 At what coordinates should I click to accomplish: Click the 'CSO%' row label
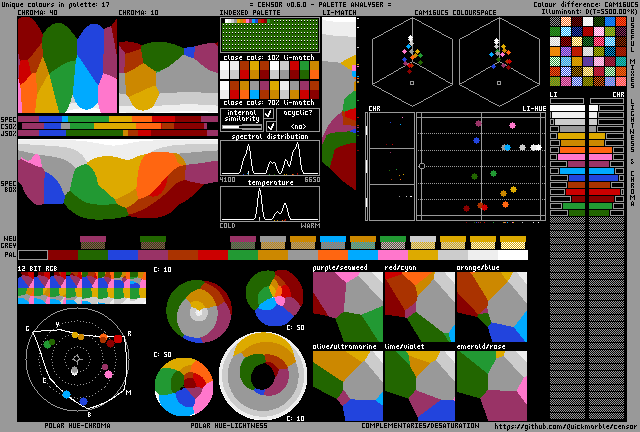point(9,126)
